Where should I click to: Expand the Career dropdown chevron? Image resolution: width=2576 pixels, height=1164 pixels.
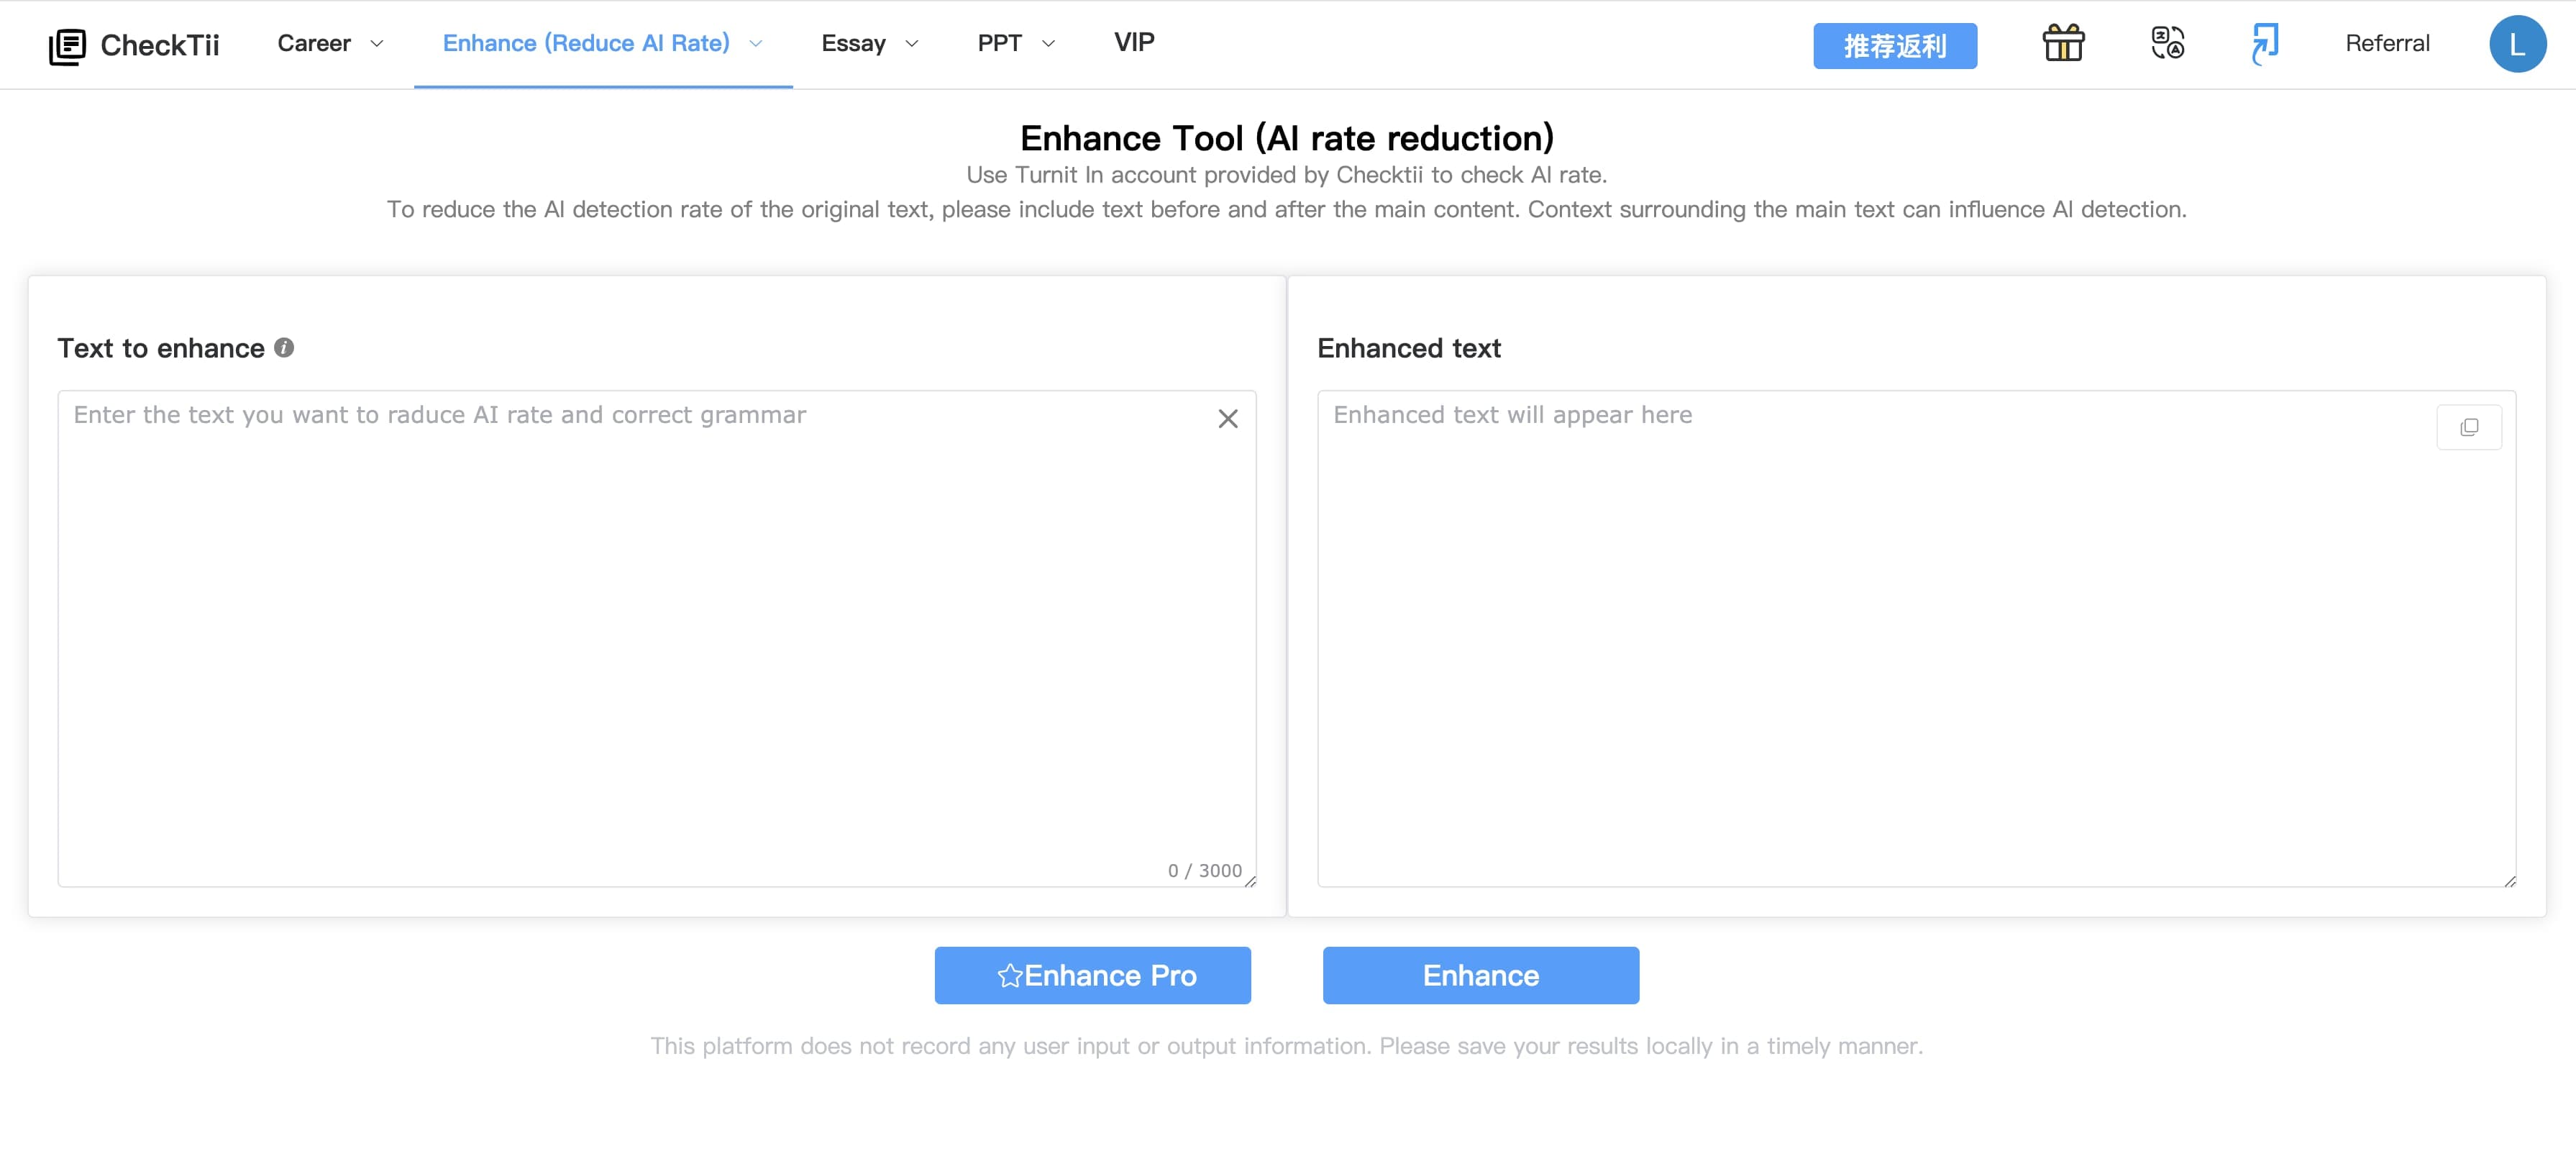point(377,44)
